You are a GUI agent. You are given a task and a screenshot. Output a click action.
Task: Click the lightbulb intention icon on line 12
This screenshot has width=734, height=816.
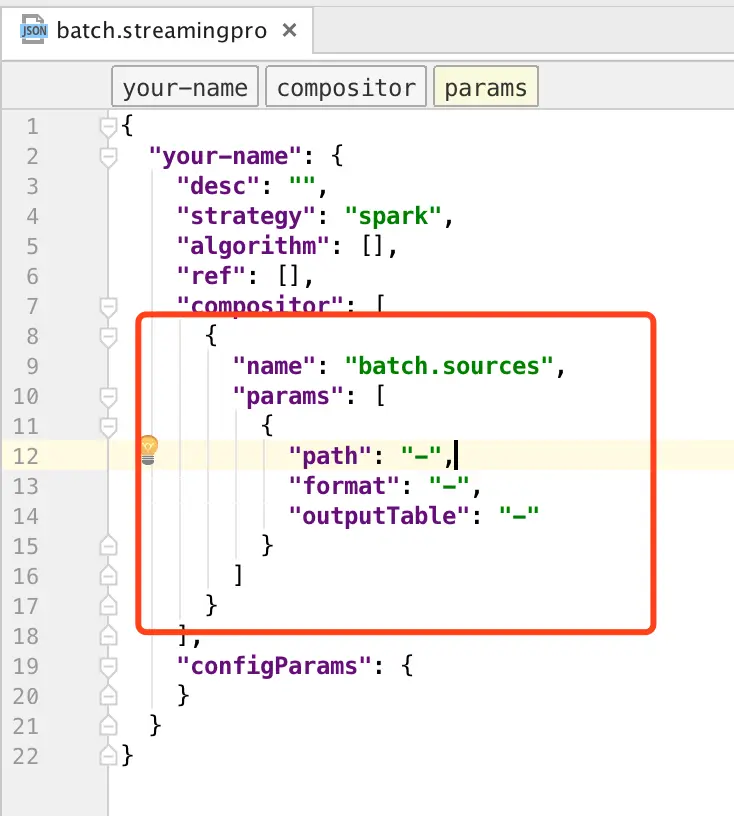148,450
